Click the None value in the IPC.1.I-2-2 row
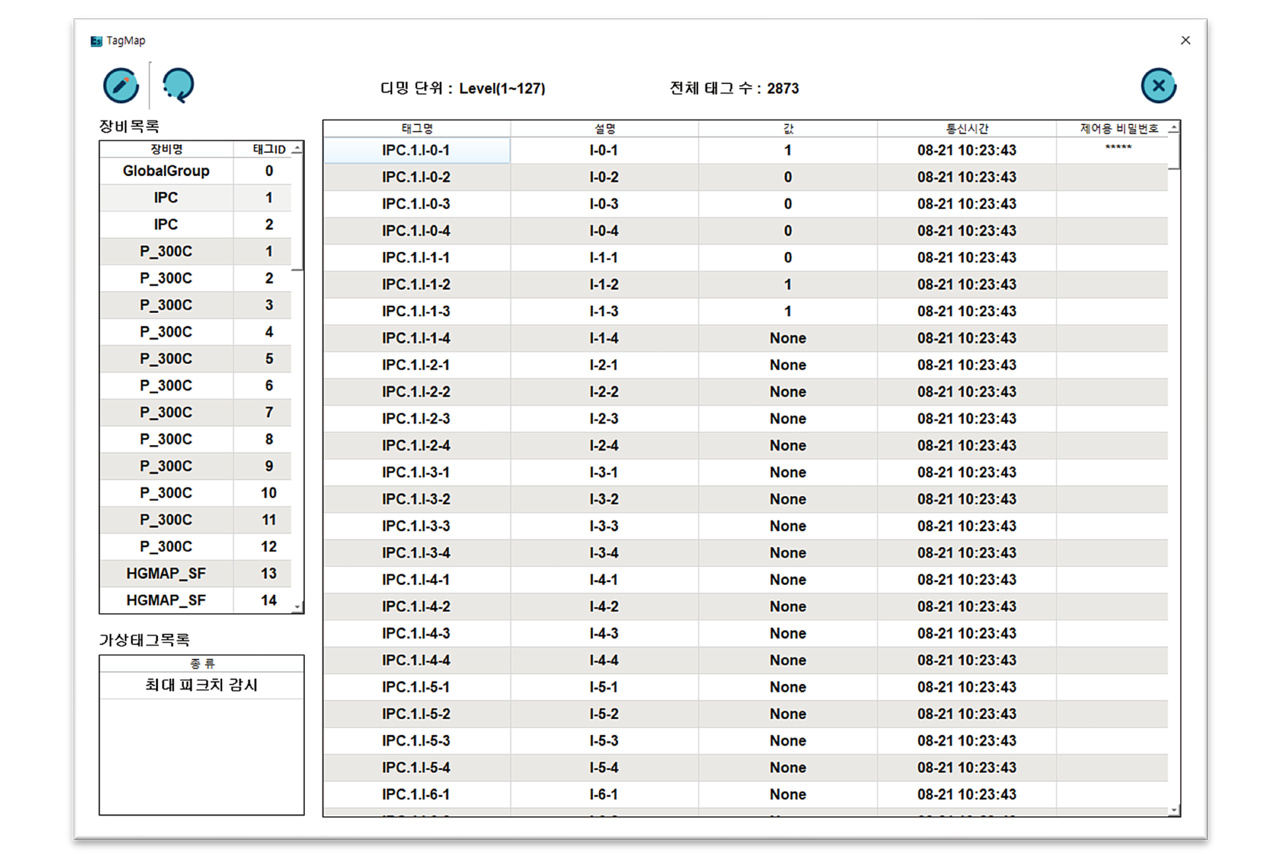Screen dimensions: 1280x854 pos(788,392)
